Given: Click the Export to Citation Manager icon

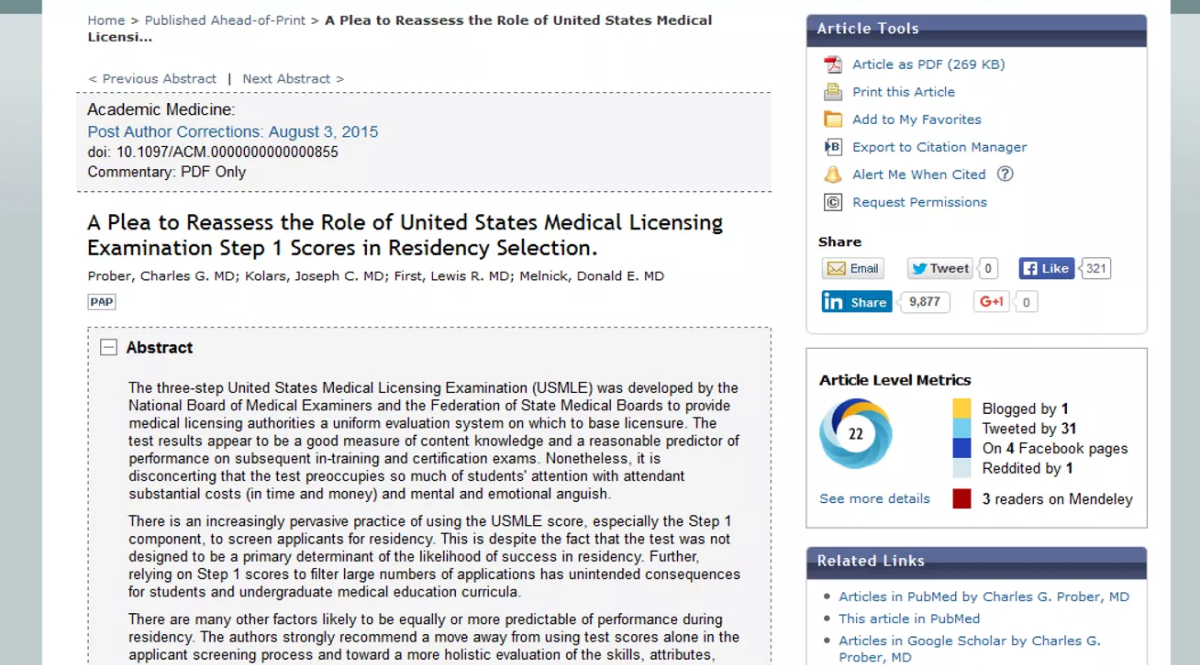Looking at the screenshot, I should coord(833,147).
